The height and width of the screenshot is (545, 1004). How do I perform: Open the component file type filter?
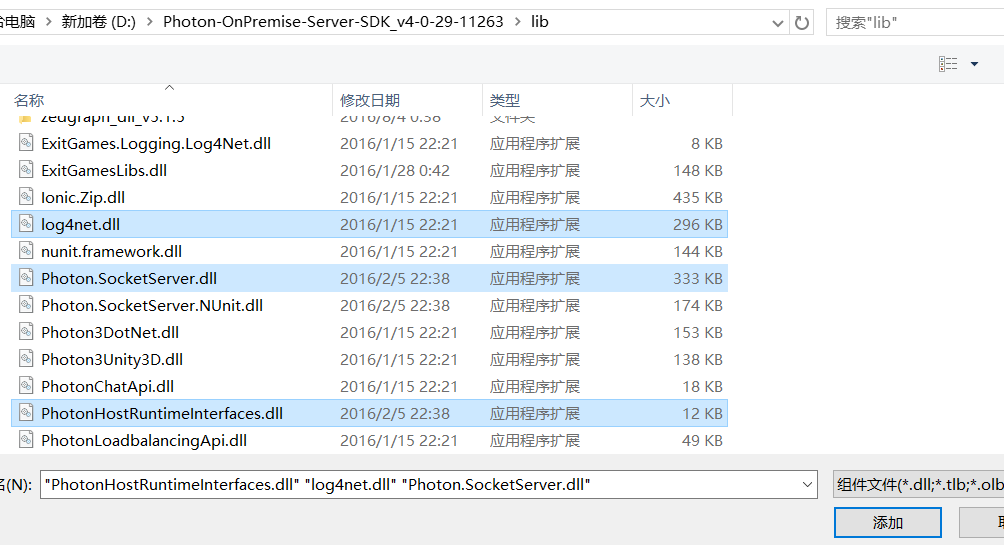(919, 485)
